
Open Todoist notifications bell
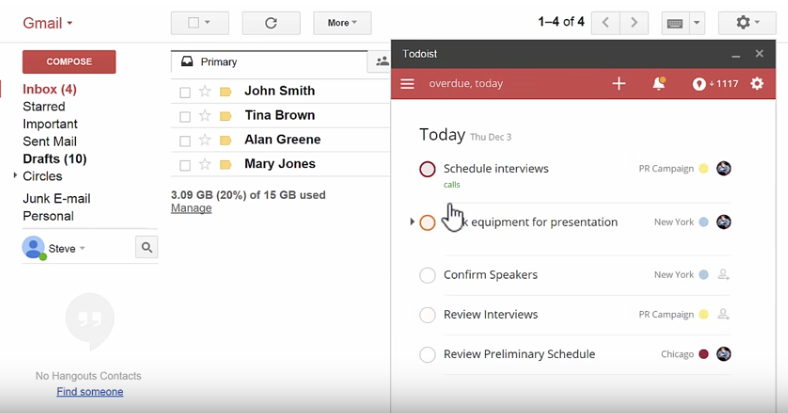point(659,84)
